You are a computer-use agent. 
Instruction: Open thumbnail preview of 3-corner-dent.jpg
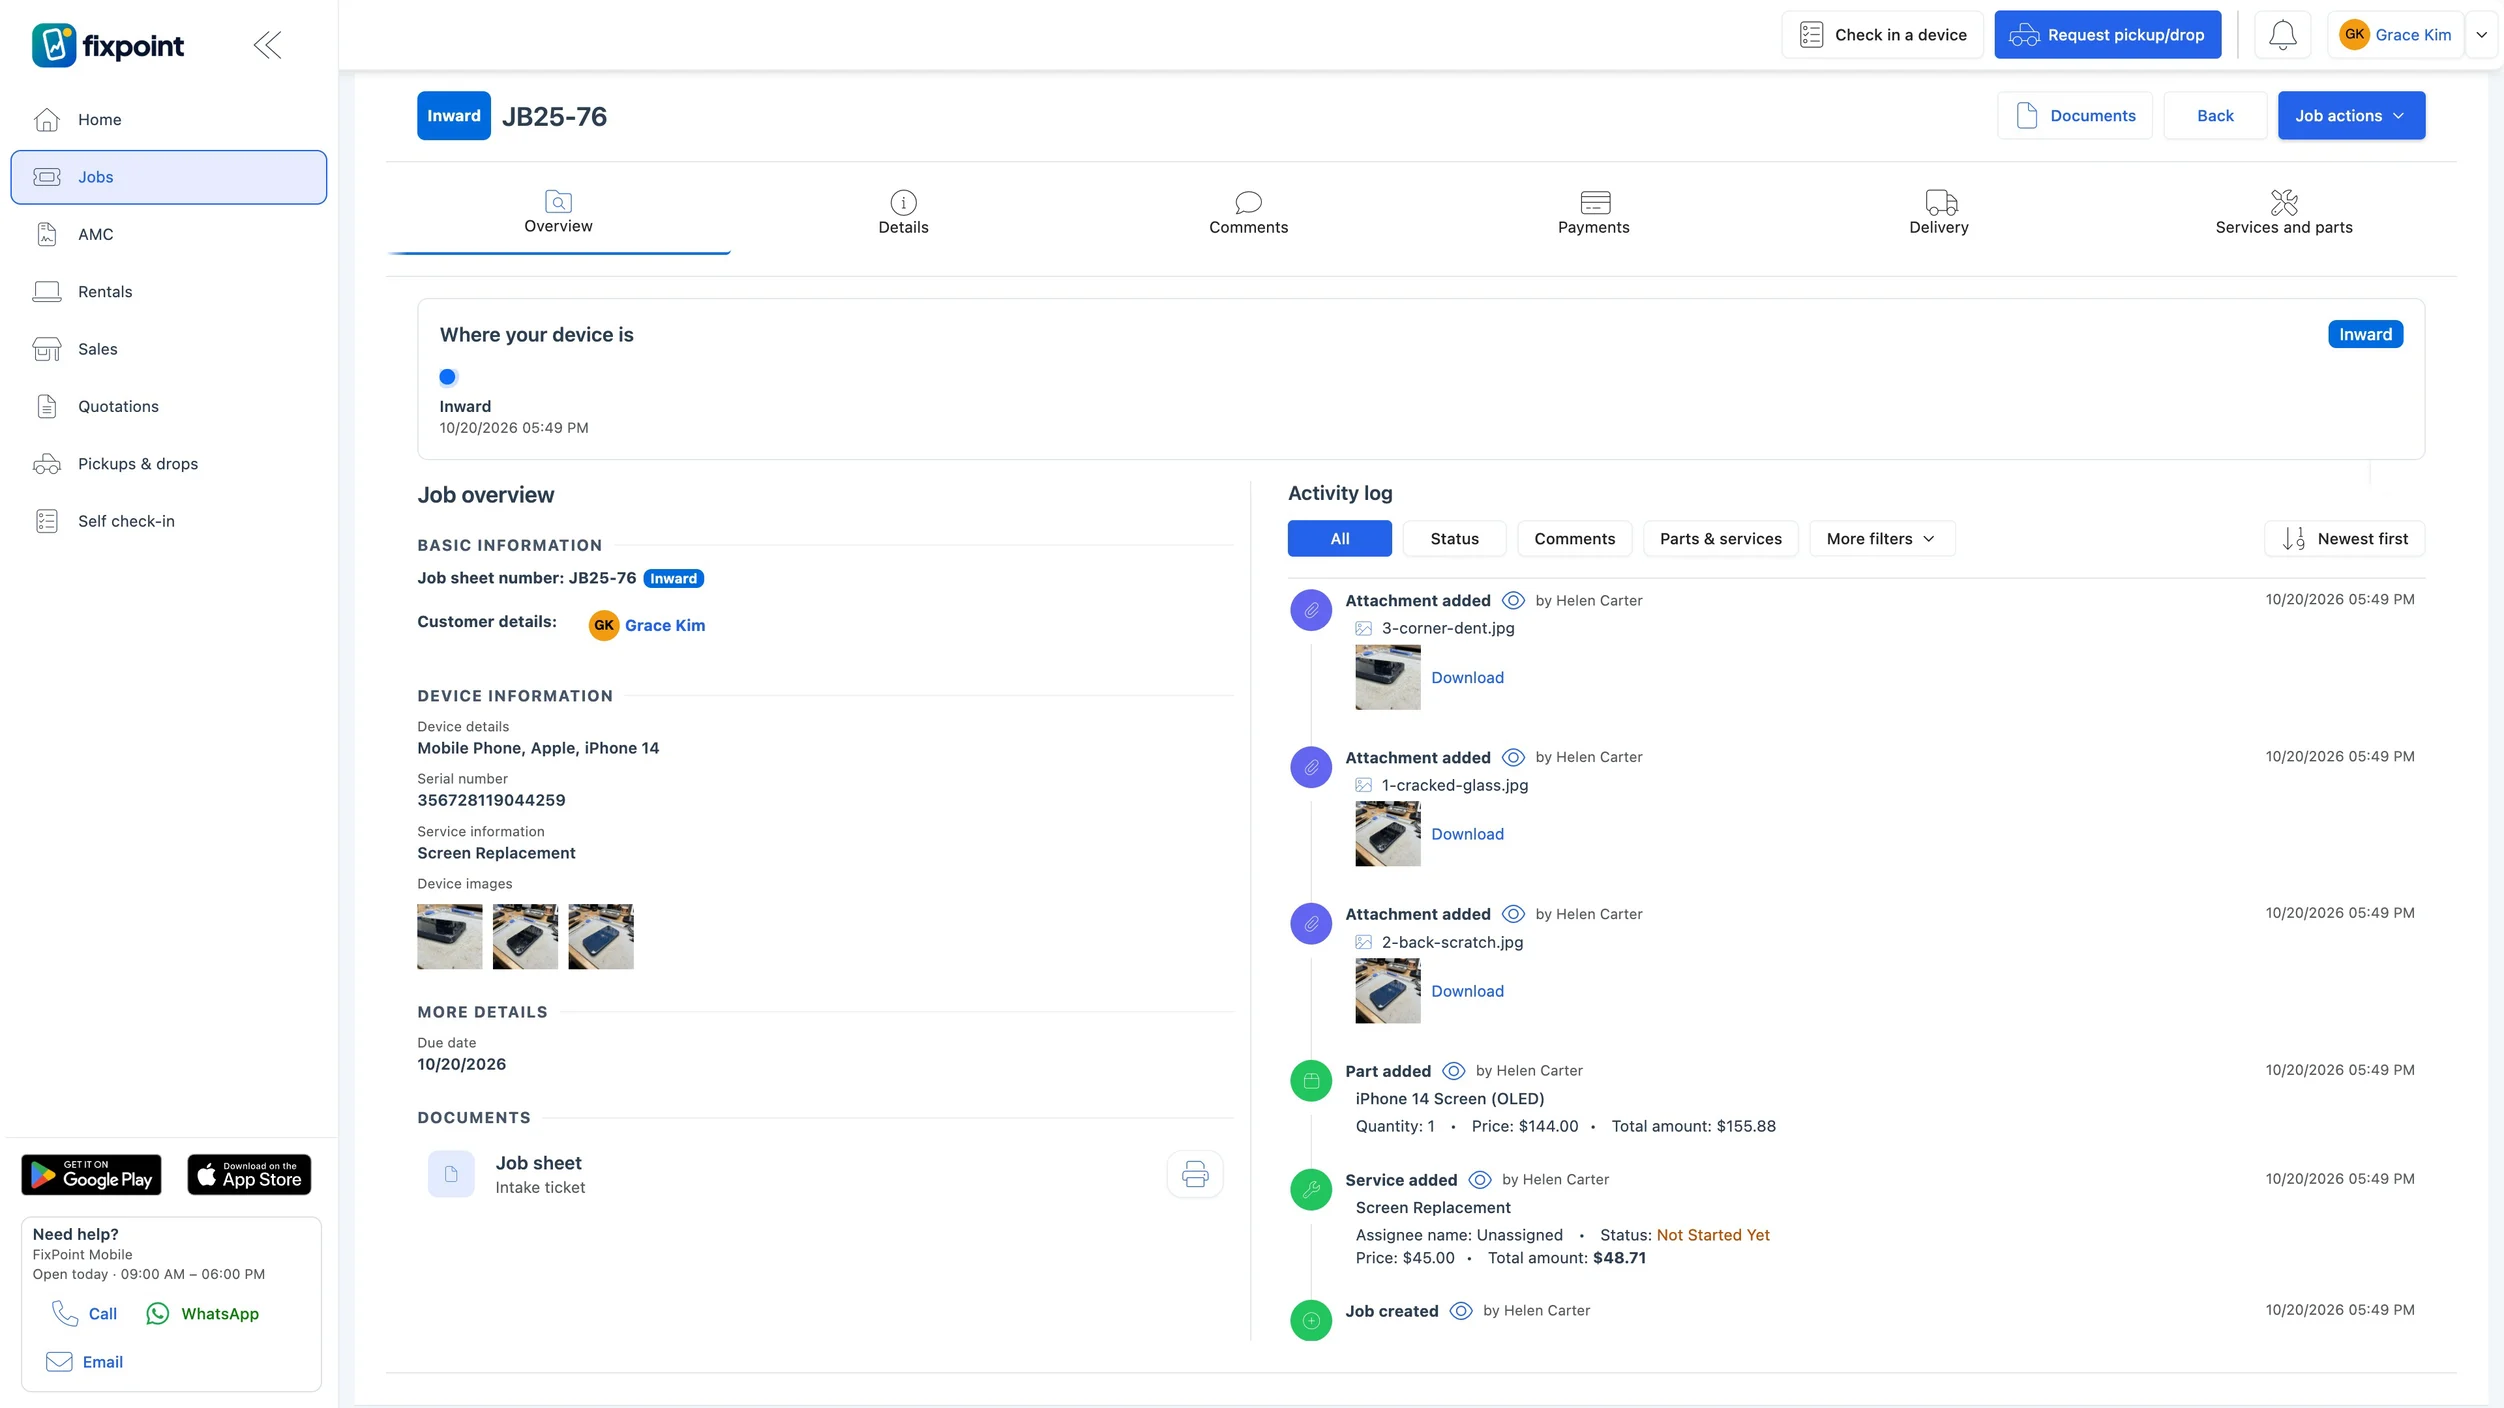click(1388, 678)
